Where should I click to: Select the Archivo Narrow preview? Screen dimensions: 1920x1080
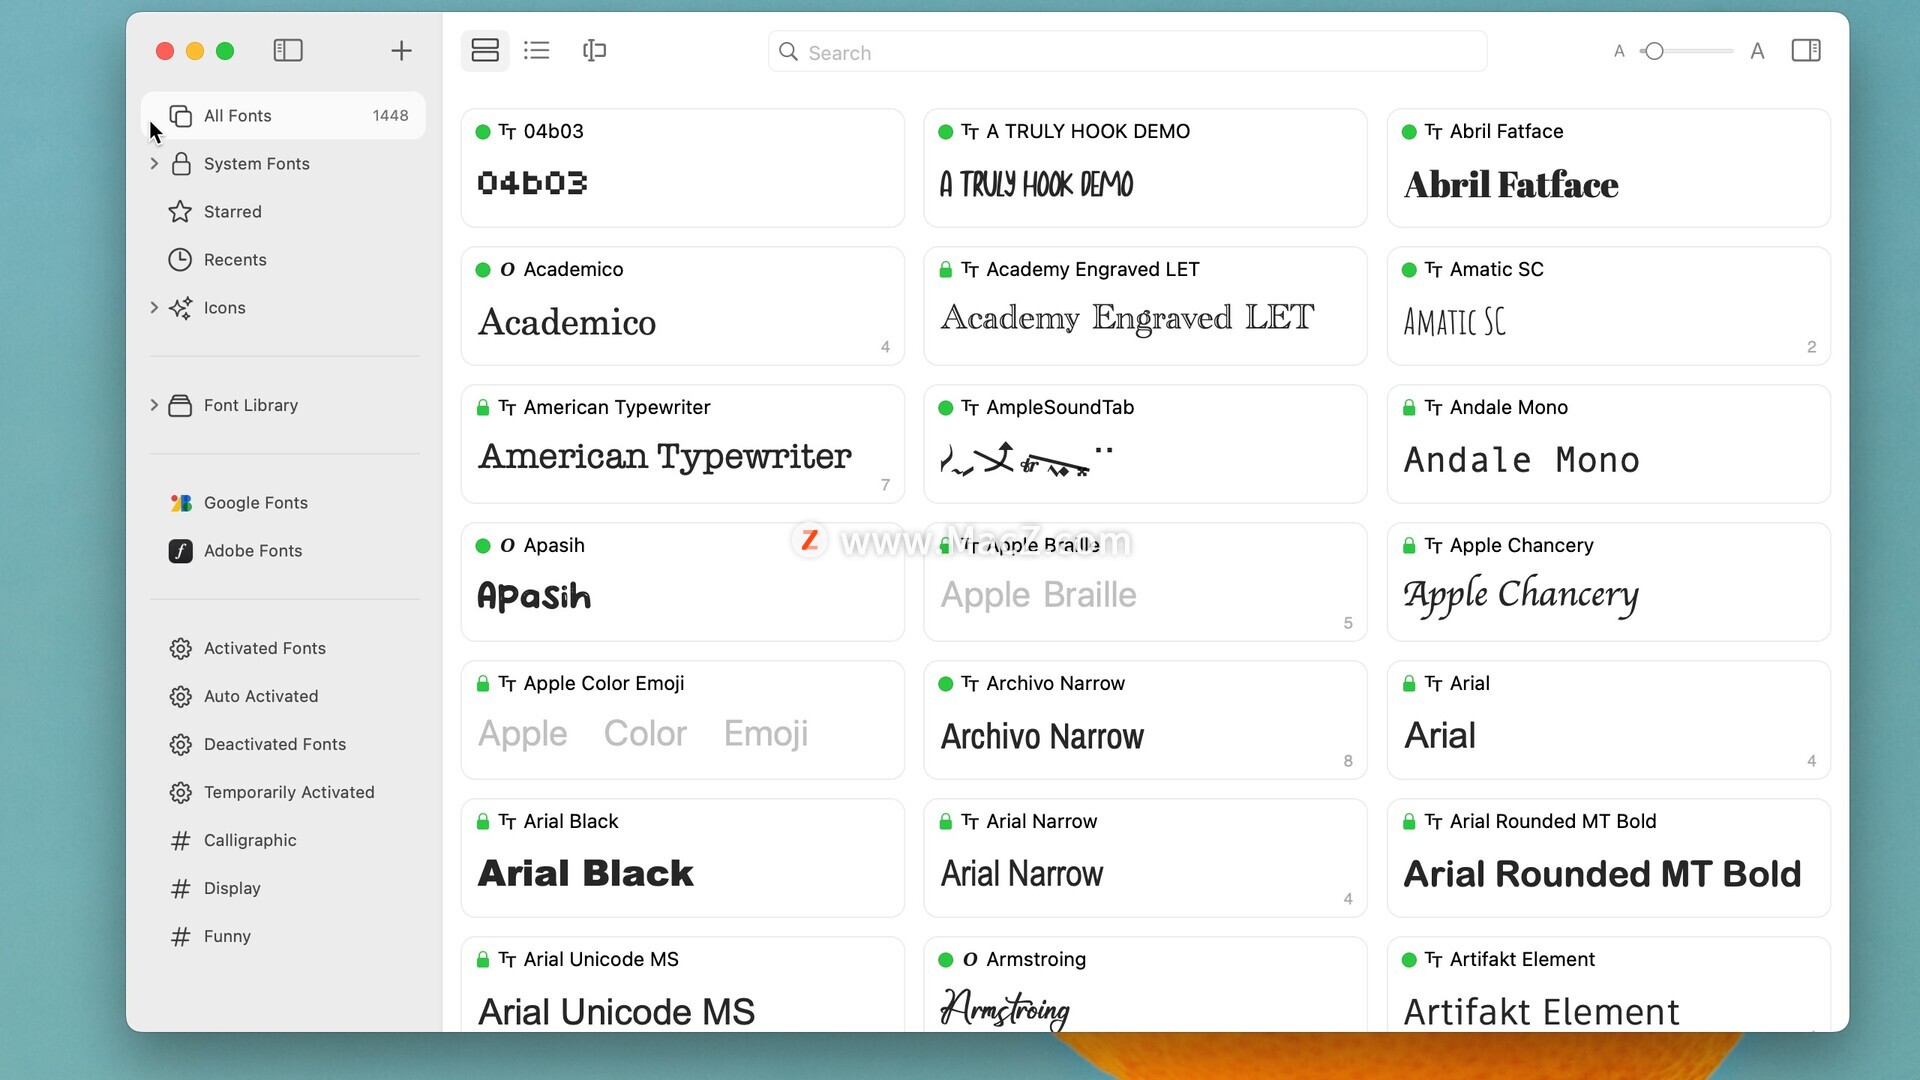tap(1042, 737)
